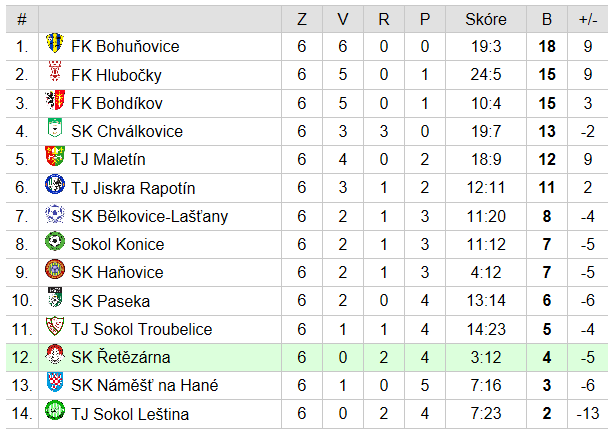Viewport: 615px width, 434px height.
Task: Open the SK Paseka team link
Action: pos(111,301)
